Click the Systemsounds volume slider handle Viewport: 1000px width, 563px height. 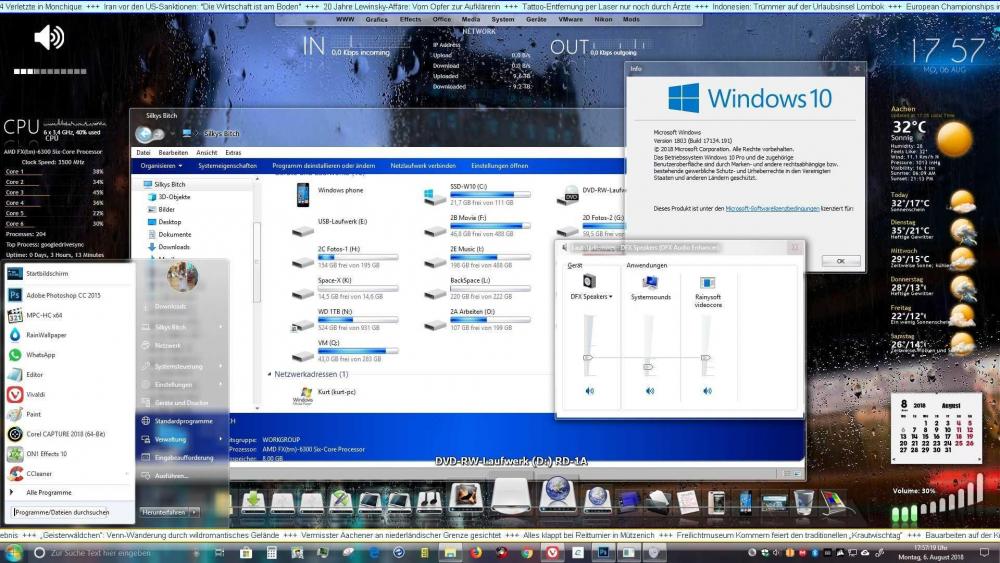coord(647,356)
